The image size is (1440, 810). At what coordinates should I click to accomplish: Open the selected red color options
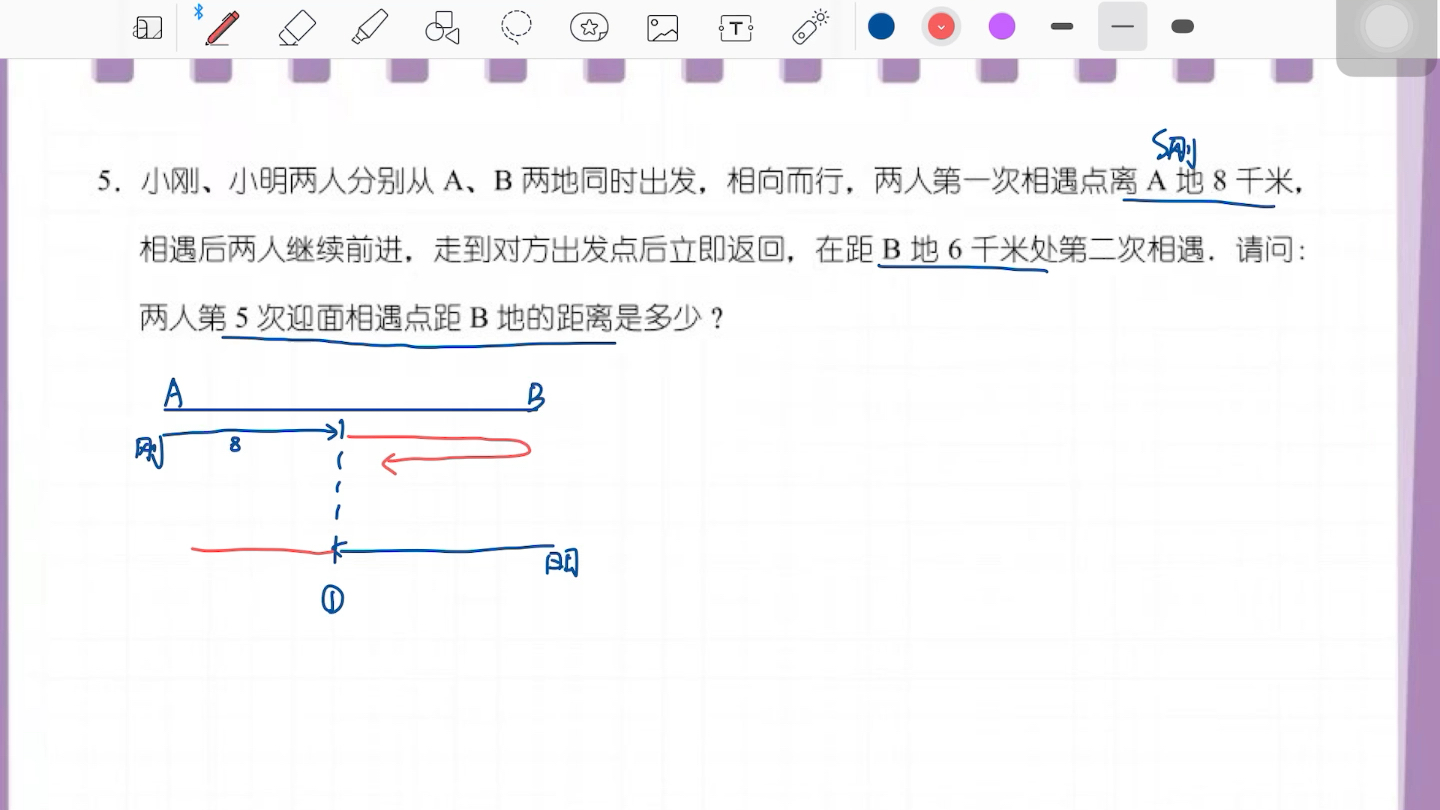point(941,27)
